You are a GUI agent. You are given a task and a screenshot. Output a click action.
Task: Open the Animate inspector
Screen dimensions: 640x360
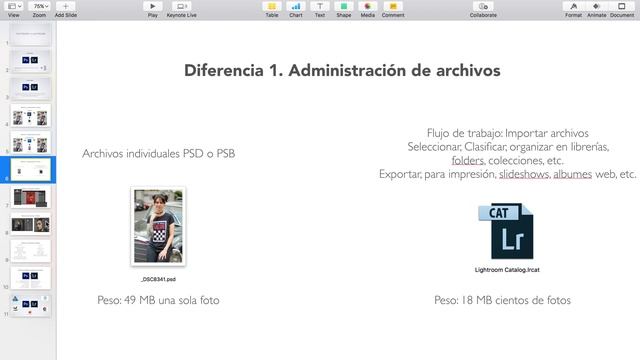pyautogui.click(x=596, y=7)
